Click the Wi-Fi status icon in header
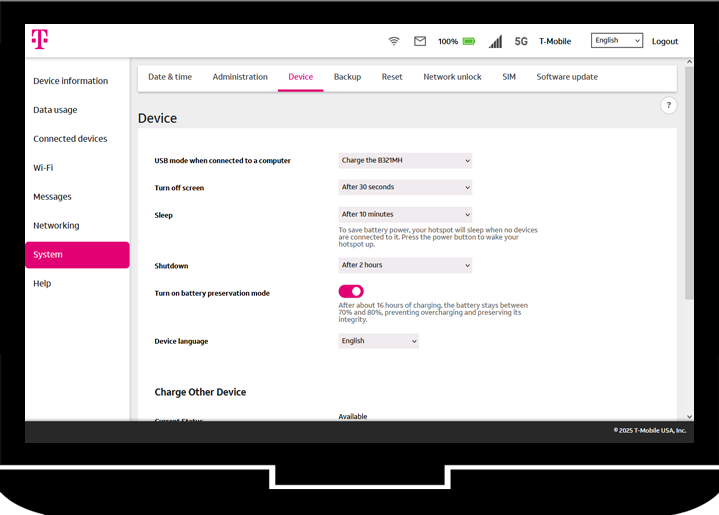 [x=394, y=41]
